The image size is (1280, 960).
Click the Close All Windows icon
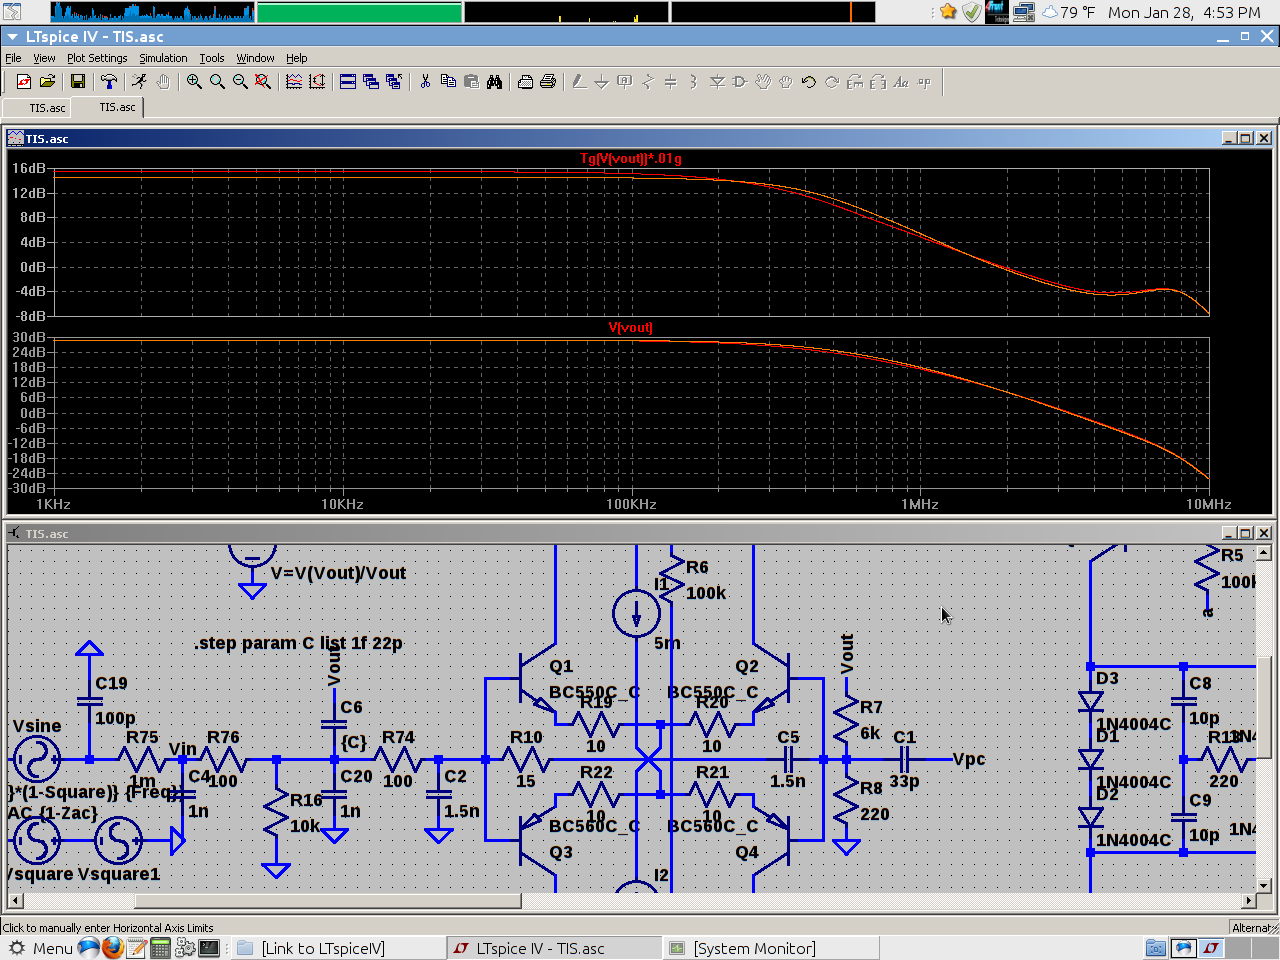pyautogui.click(x=394, y=82)
